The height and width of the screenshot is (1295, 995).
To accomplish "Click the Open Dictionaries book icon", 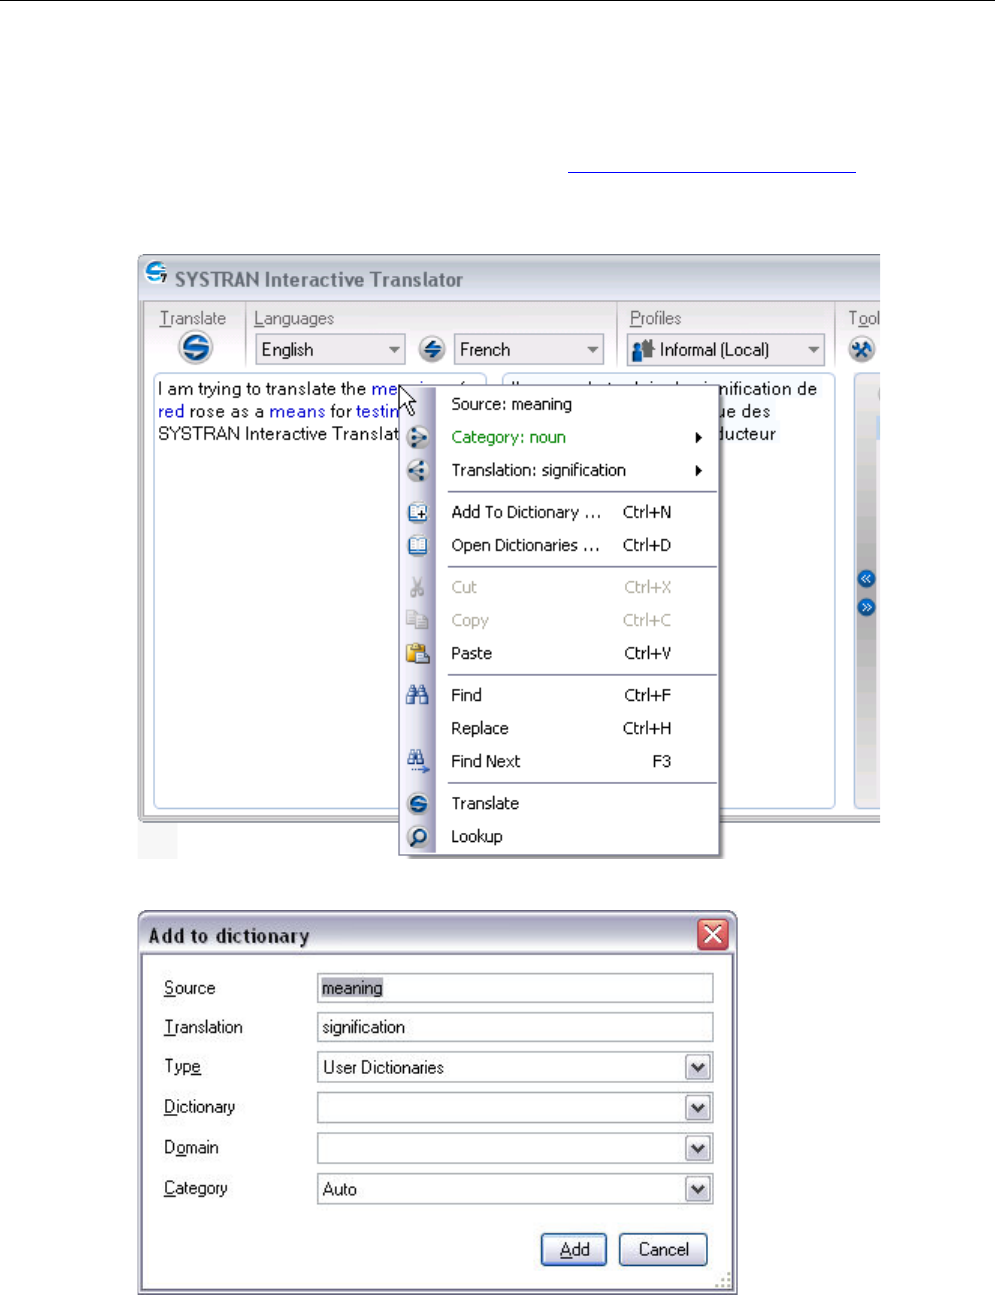I will (417, 545).
